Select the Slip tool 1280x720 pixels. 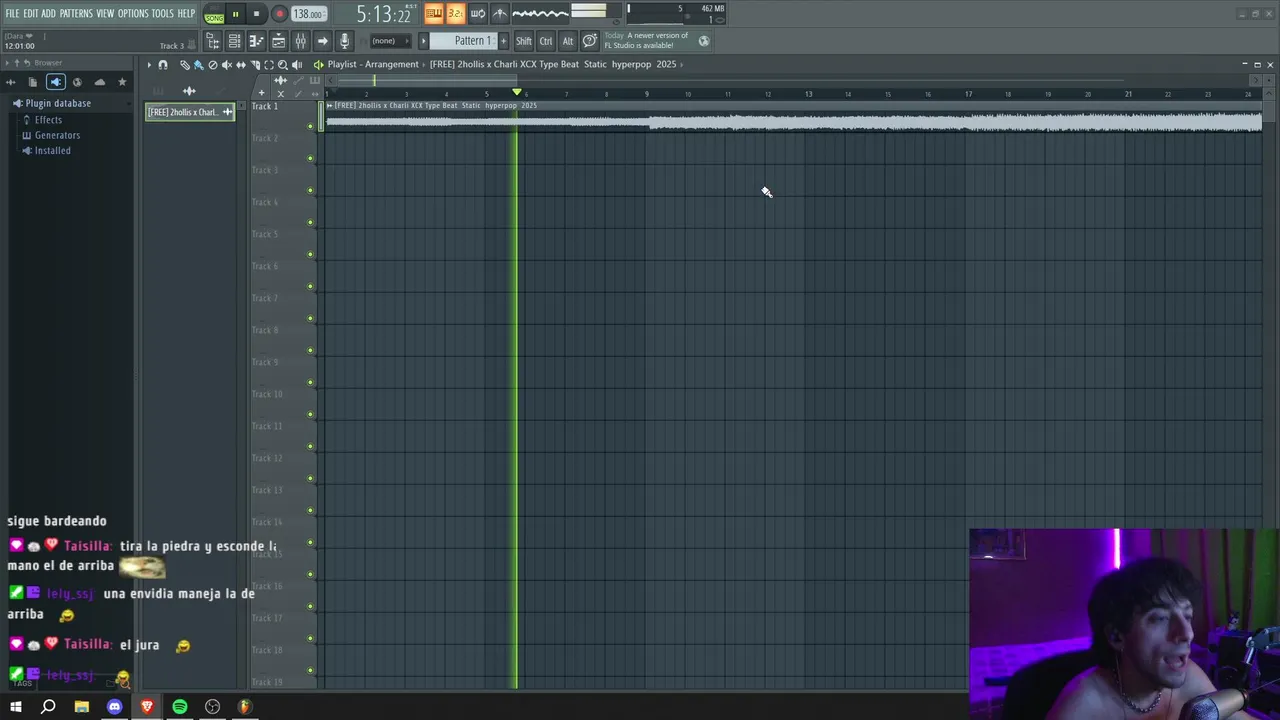pos(240,65)
